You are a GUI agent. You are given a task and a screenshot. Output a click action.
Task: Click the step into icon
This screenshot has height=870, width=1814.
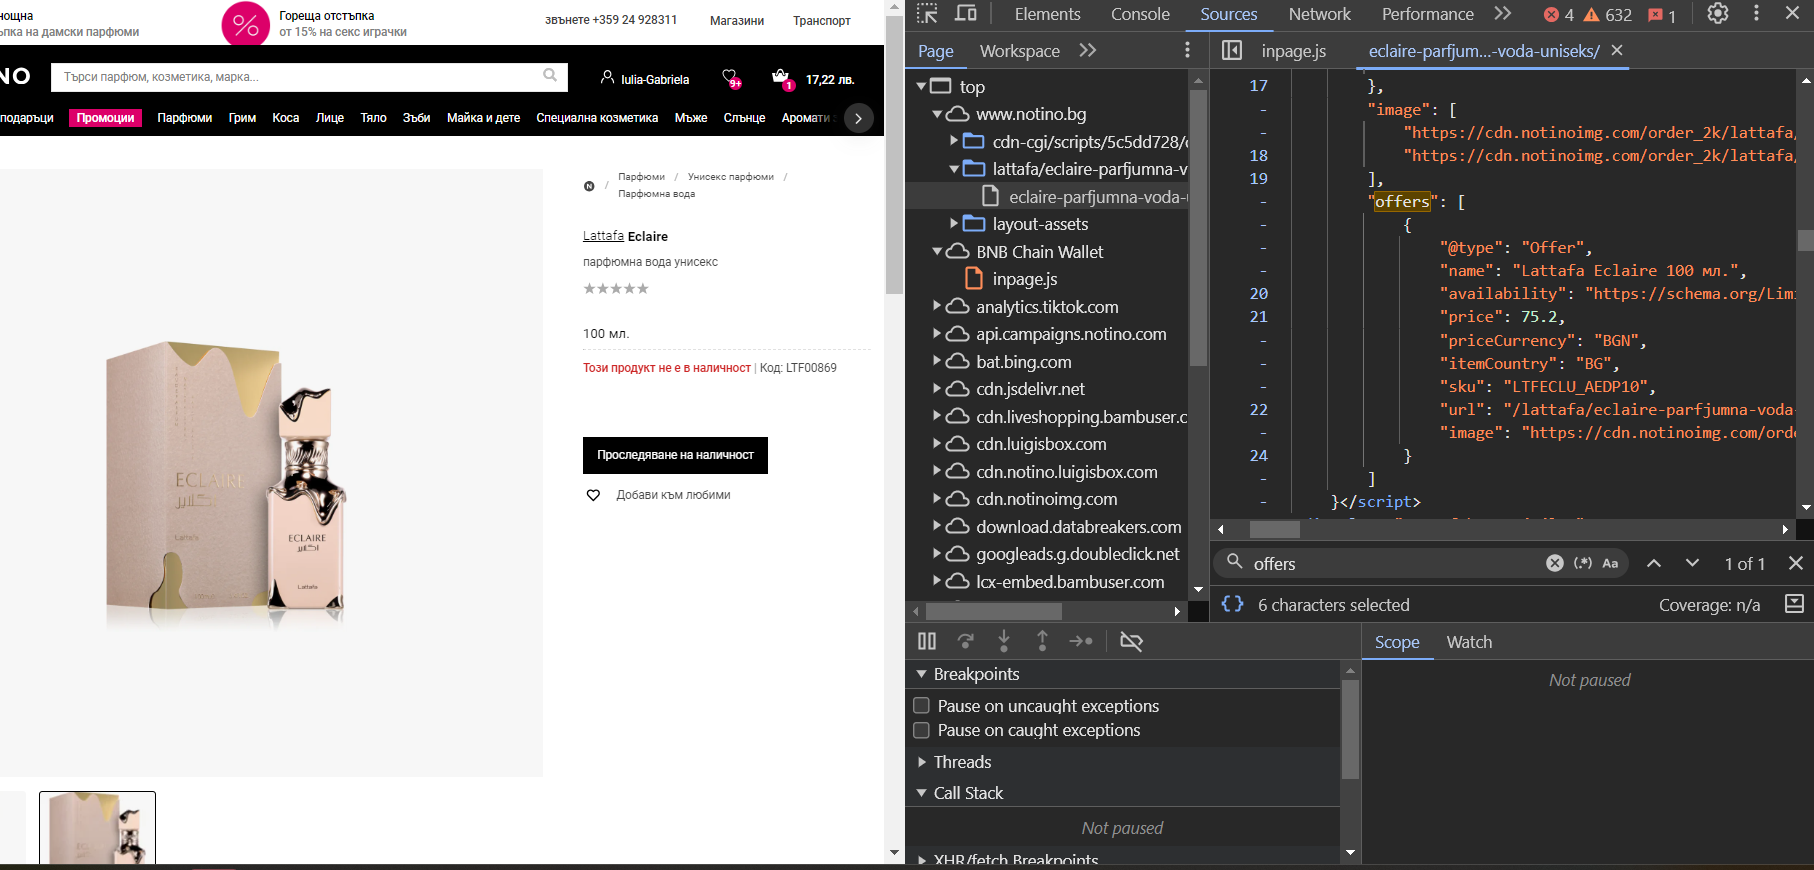pos(1004,641)
